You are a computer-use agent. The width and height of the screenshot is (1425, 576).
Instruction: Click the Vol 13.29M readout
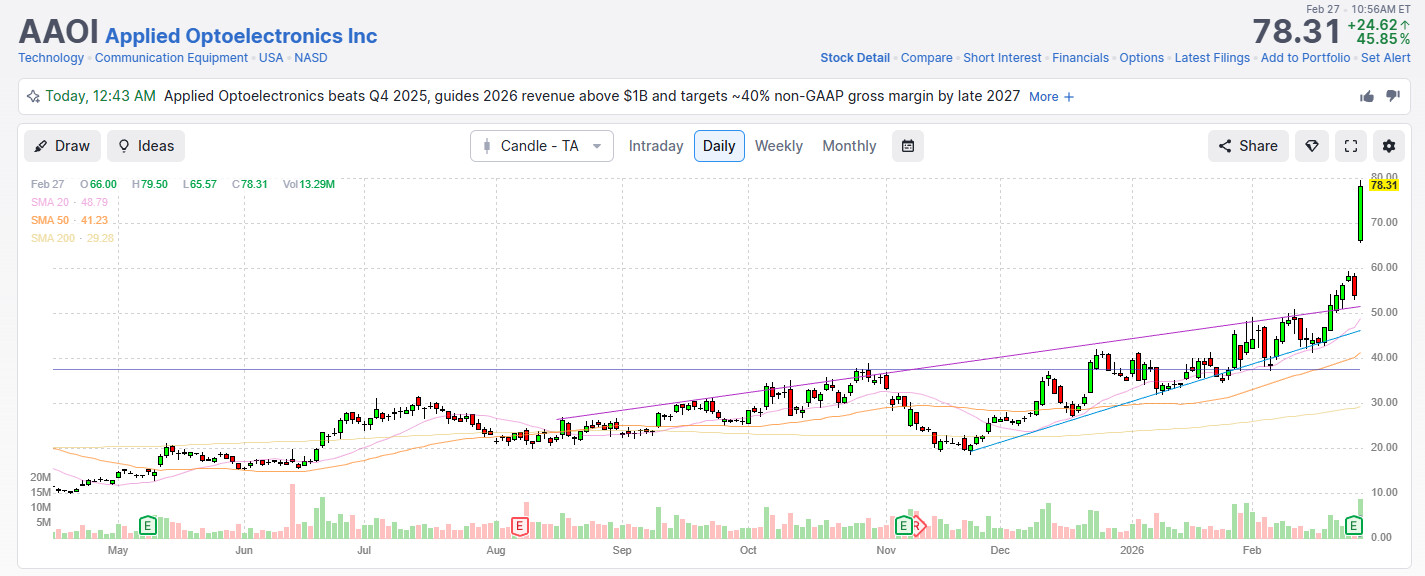tap(308, 184)
